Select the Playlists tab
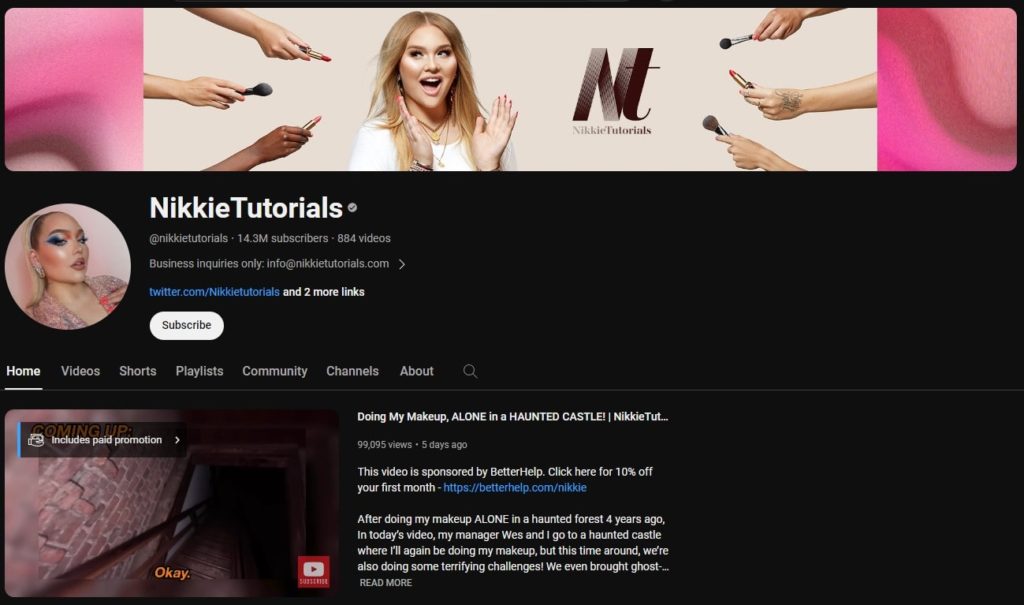The image size is (1024, 605). point(199,371)
